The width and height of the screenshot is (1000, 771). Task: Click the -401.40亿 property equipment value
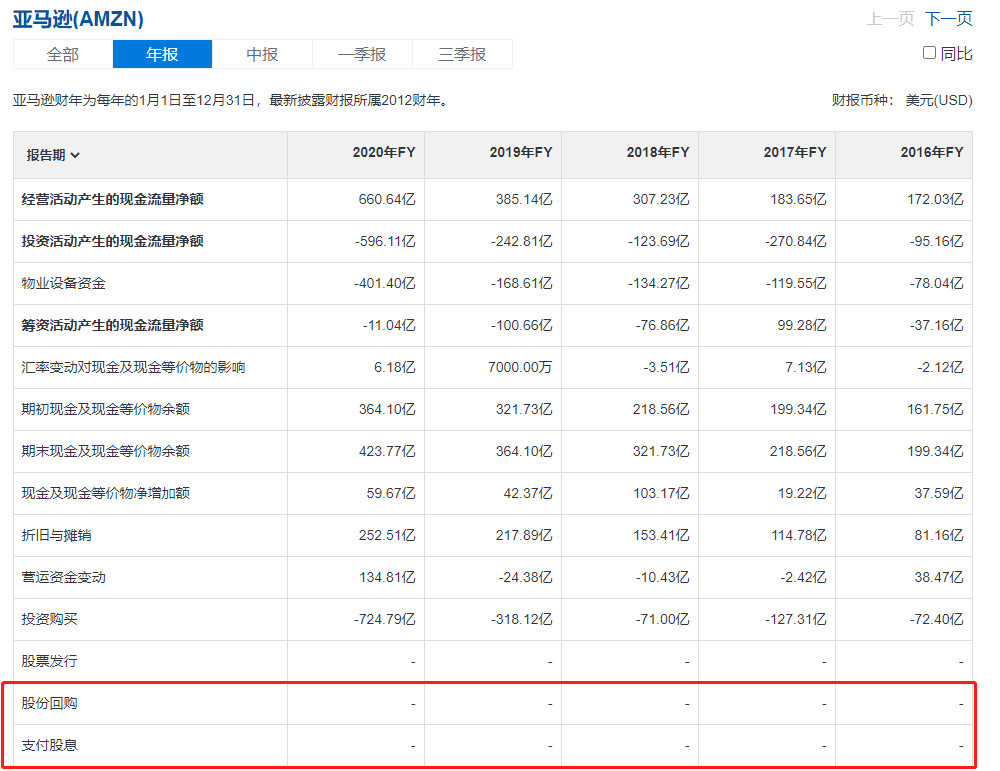tap(385, 283)
